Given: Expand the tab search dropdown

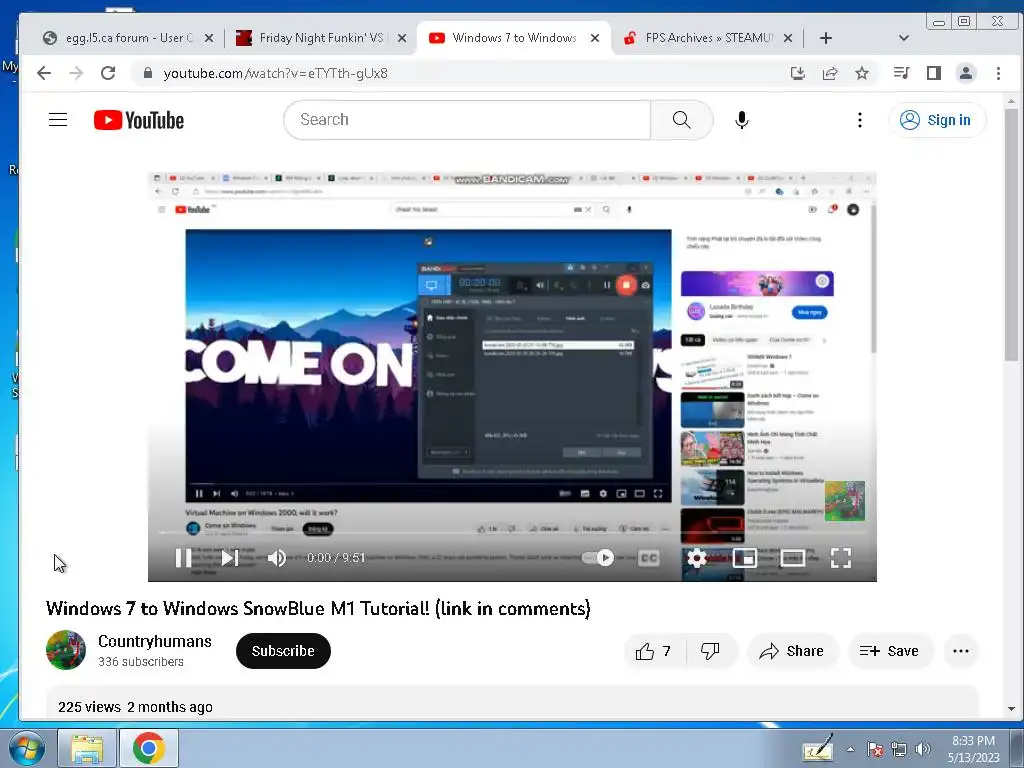Looking at the screenshot, I should (904, 38).
